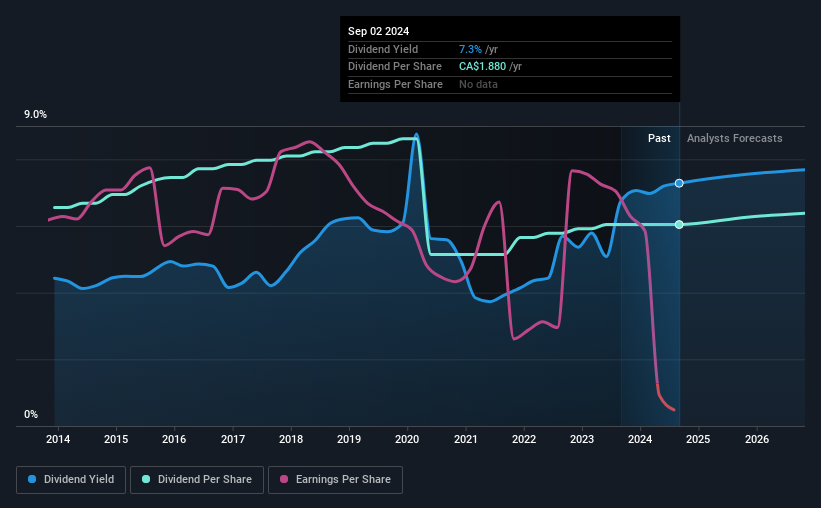Click the 'Dividend Yield' row label in tooltip
The height and width of the screenshot is (508, 821).
[x=383, y=49]
